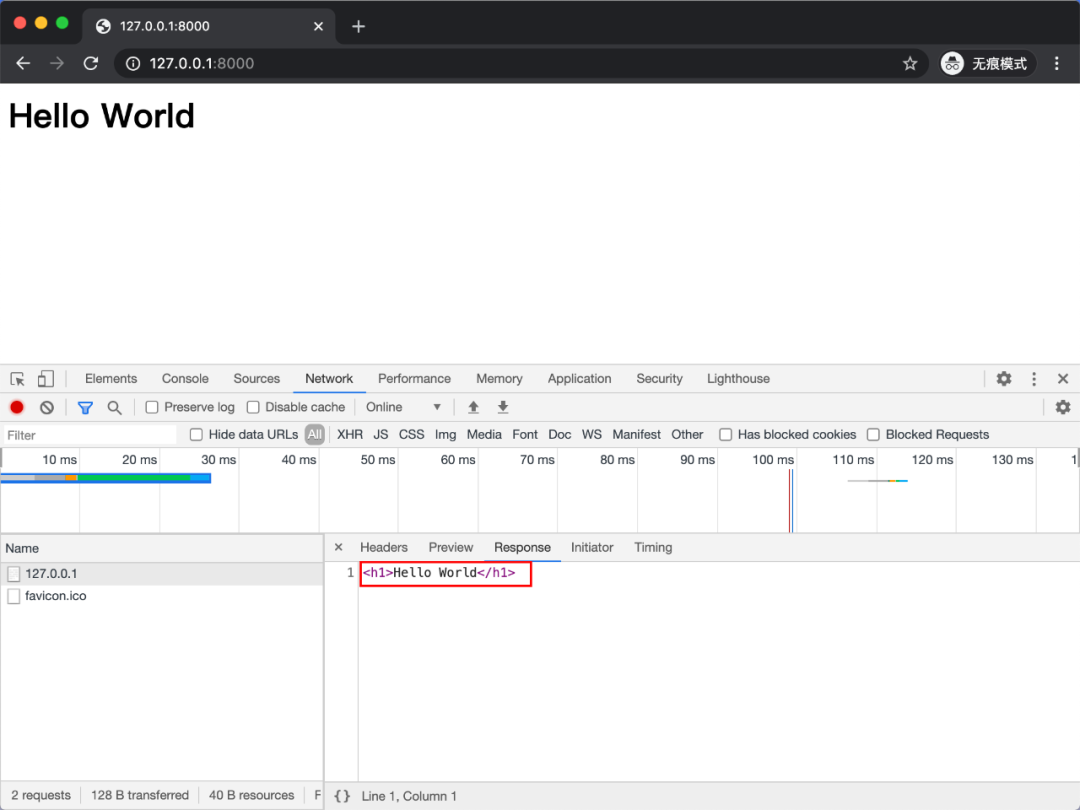Toggle the network filter funnel icon
Viewport: 1080px width, 810px height.
point(85,408)
